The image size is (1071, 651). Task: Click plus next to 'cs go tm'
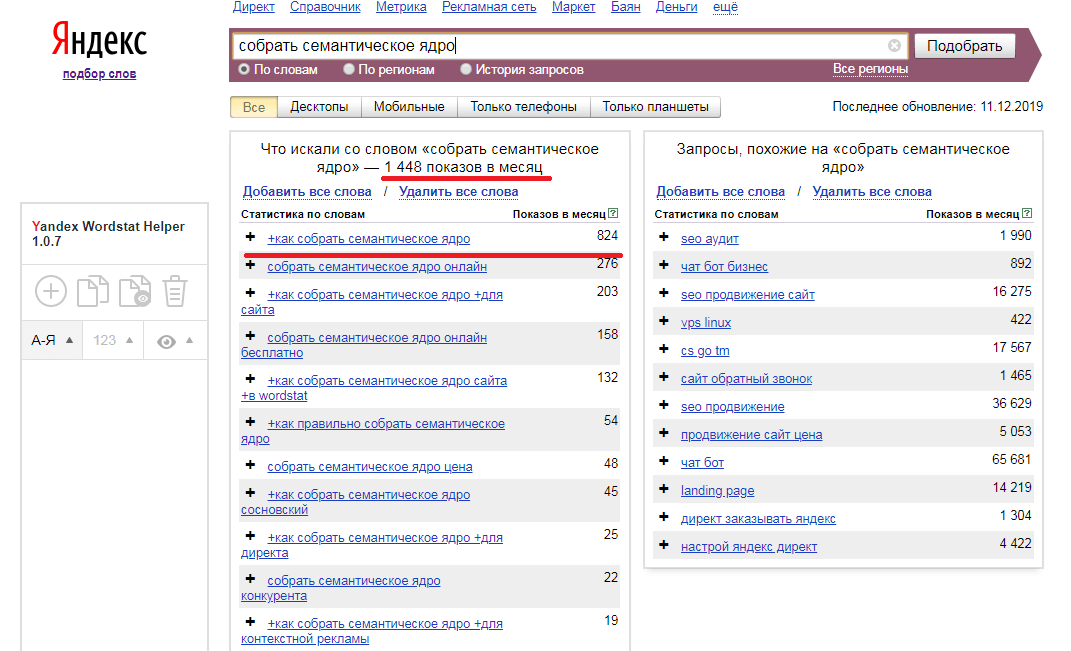coord(663,349)
